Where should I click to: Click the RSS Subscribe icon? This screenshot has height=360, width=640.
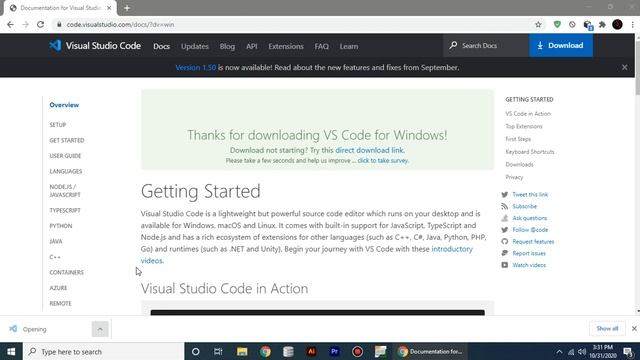[x=505, y=207]
